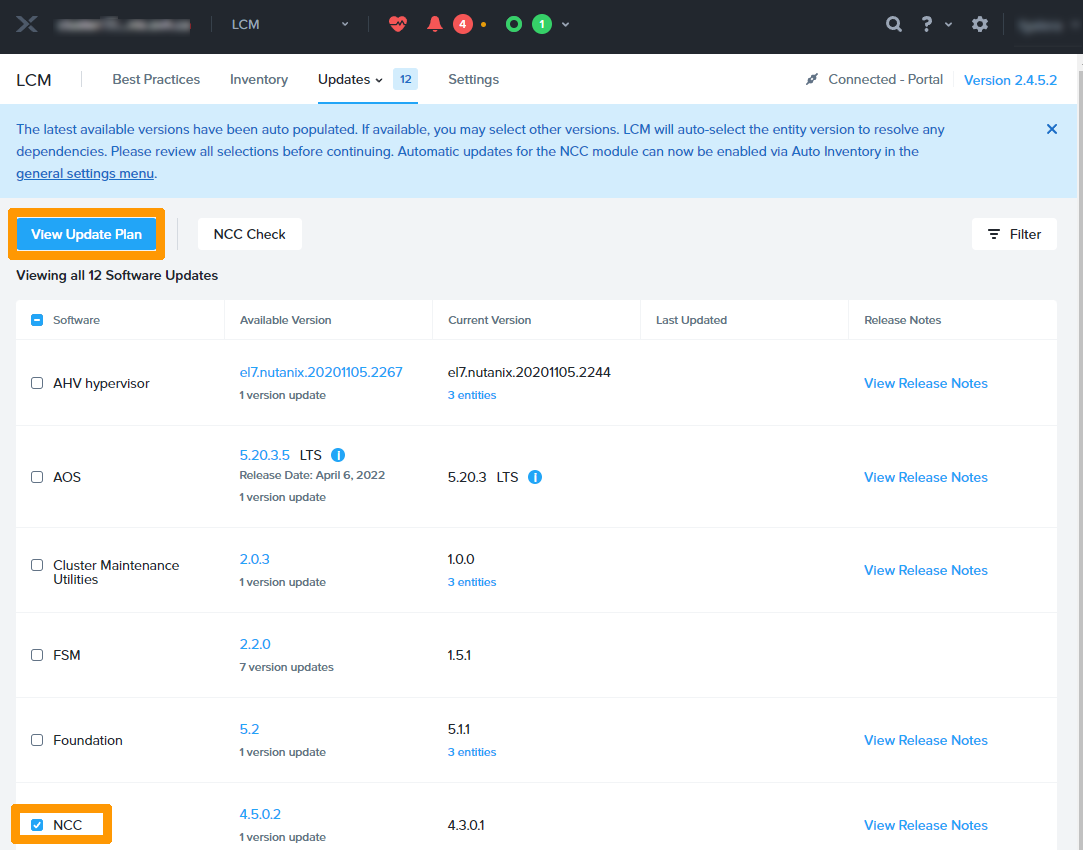Expand the tasks dropdown arrow in top bar
1083x850 pixels.
(x=566, y=24)
